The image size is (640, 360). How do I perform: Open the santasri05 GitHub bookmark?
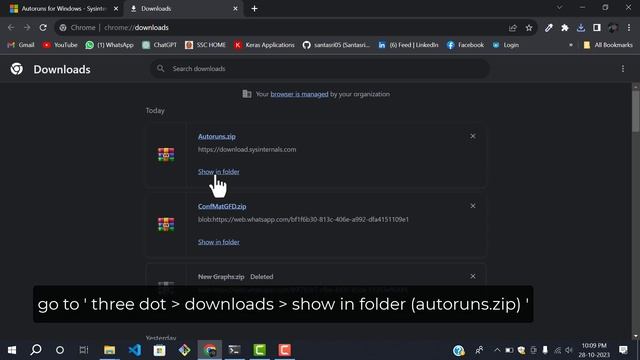pos(336,45)
